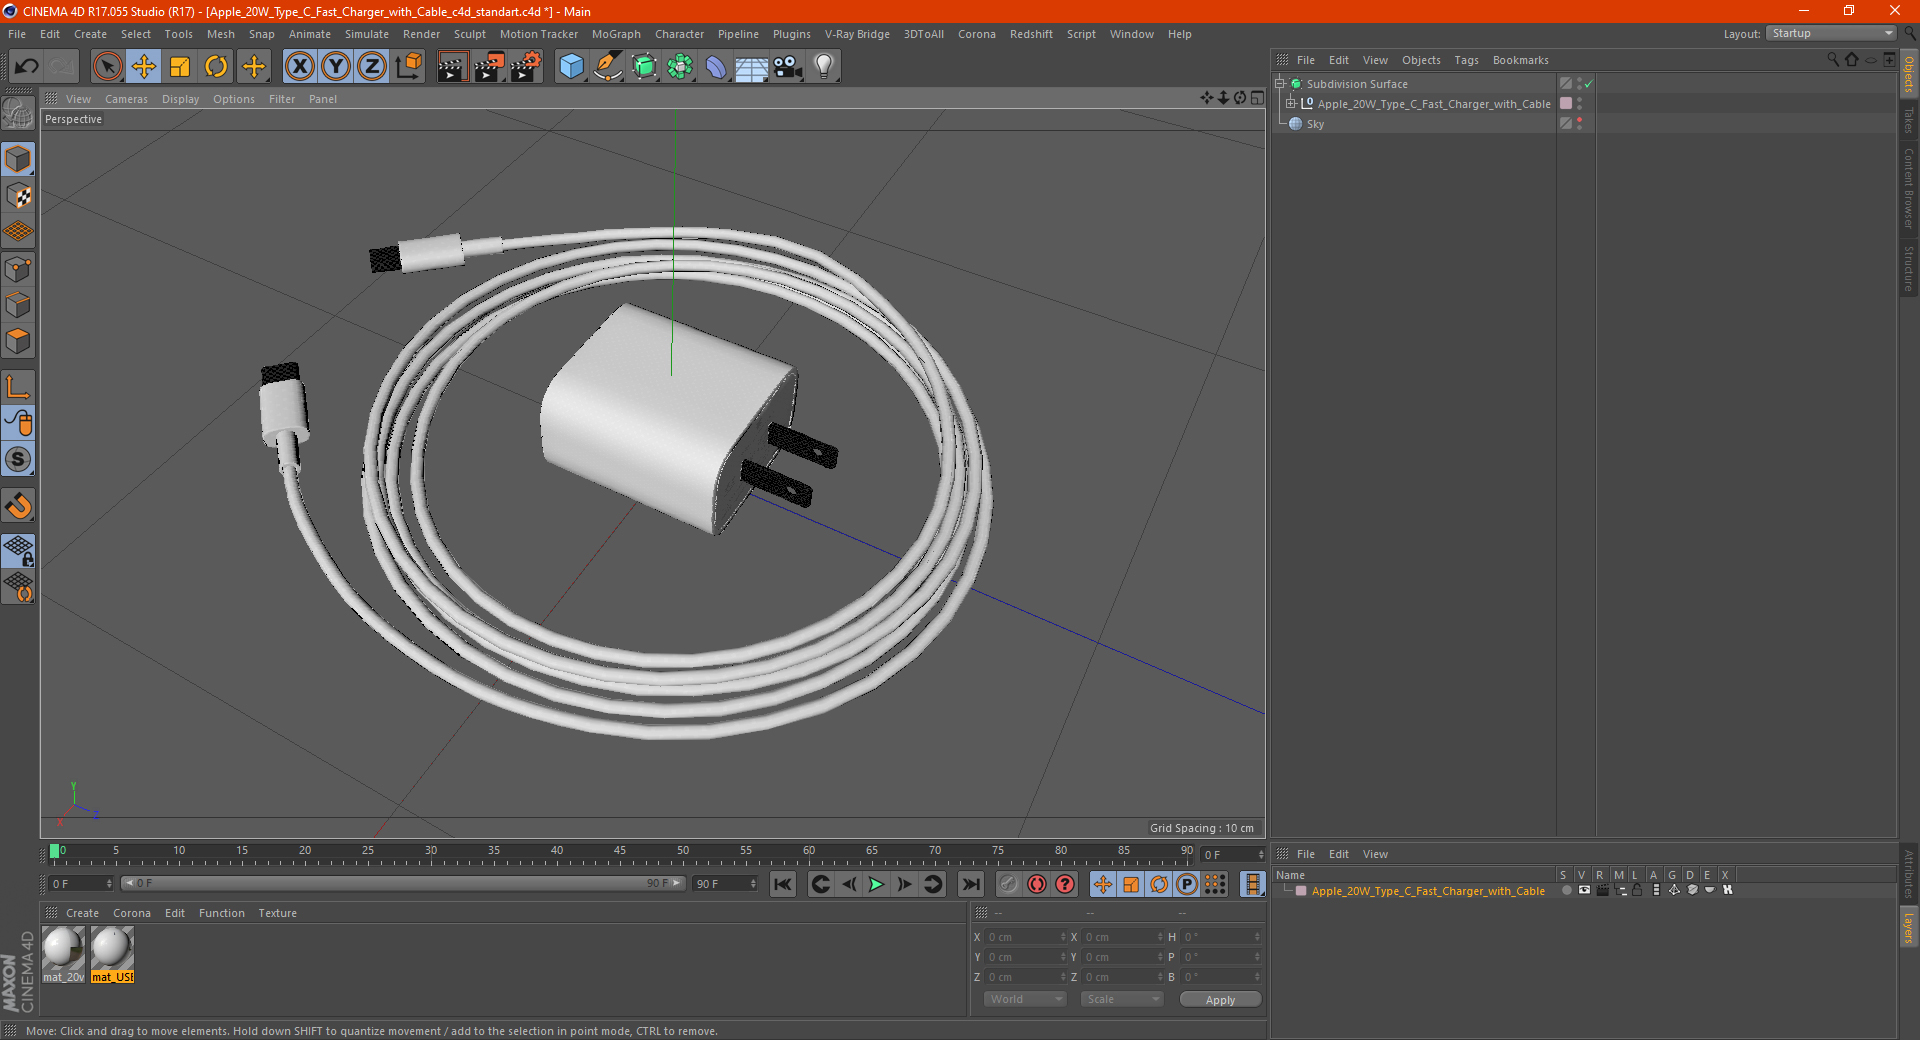The width and height of the screenshot is (1920, 1040).
Task: Expand Apple_20W_Type_C_Fast_Charger_with_Cable object node
Action: tap(1291, 104)
